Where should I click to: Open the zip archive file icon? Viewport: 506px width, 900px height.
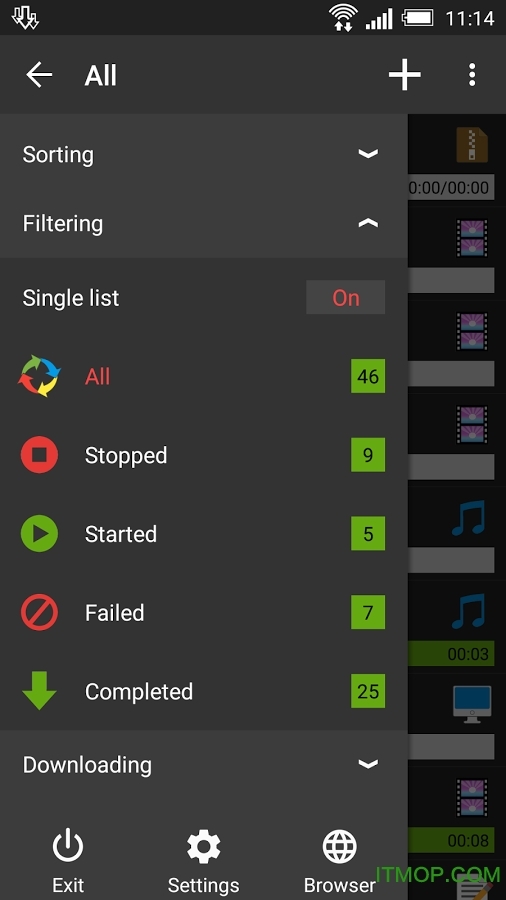[472, 145]
